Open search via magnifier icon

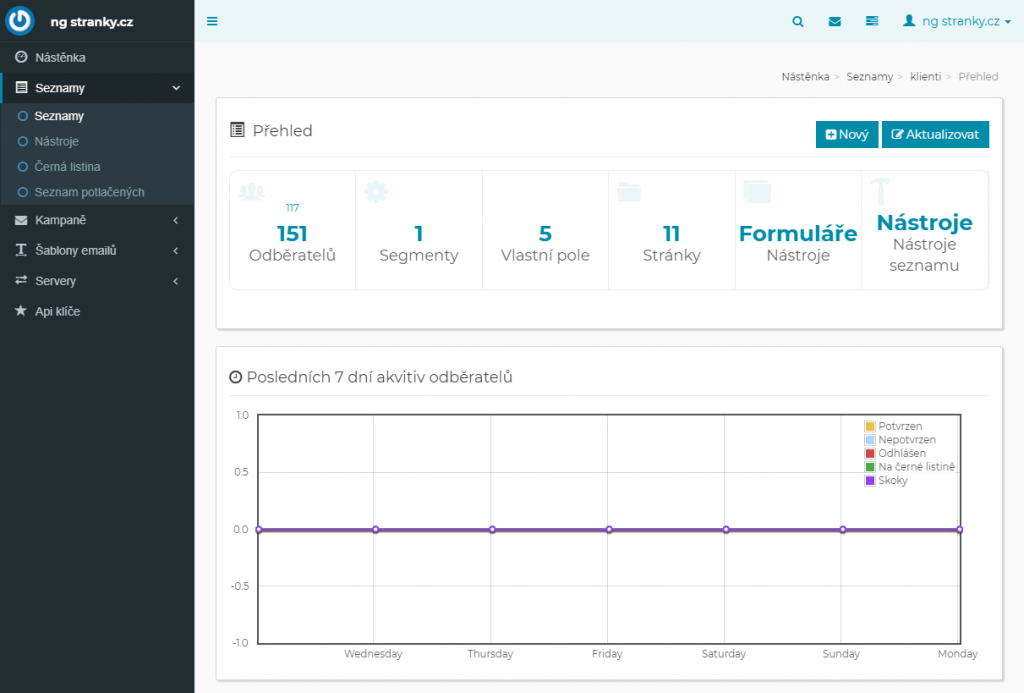point(797,21)
